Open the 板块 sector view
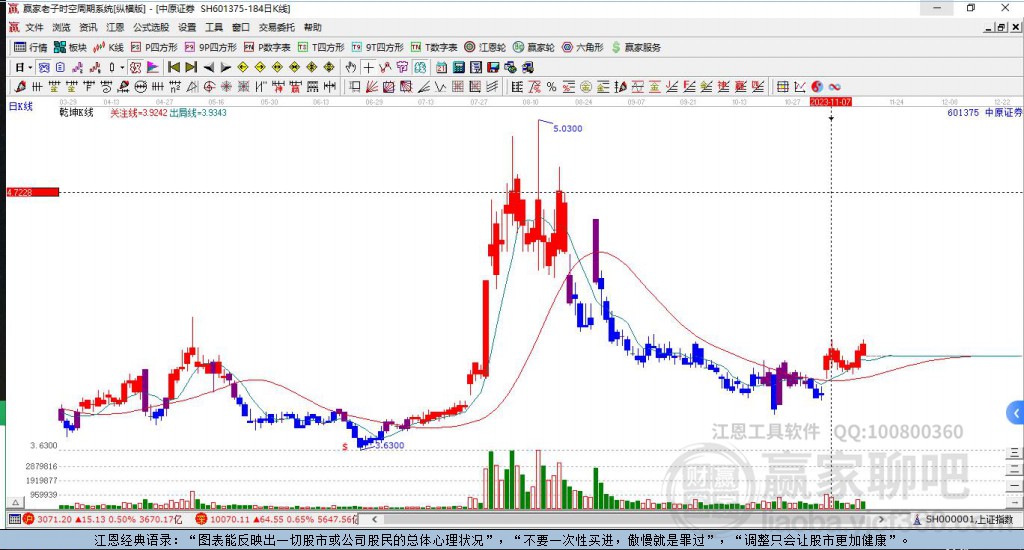 70,47
